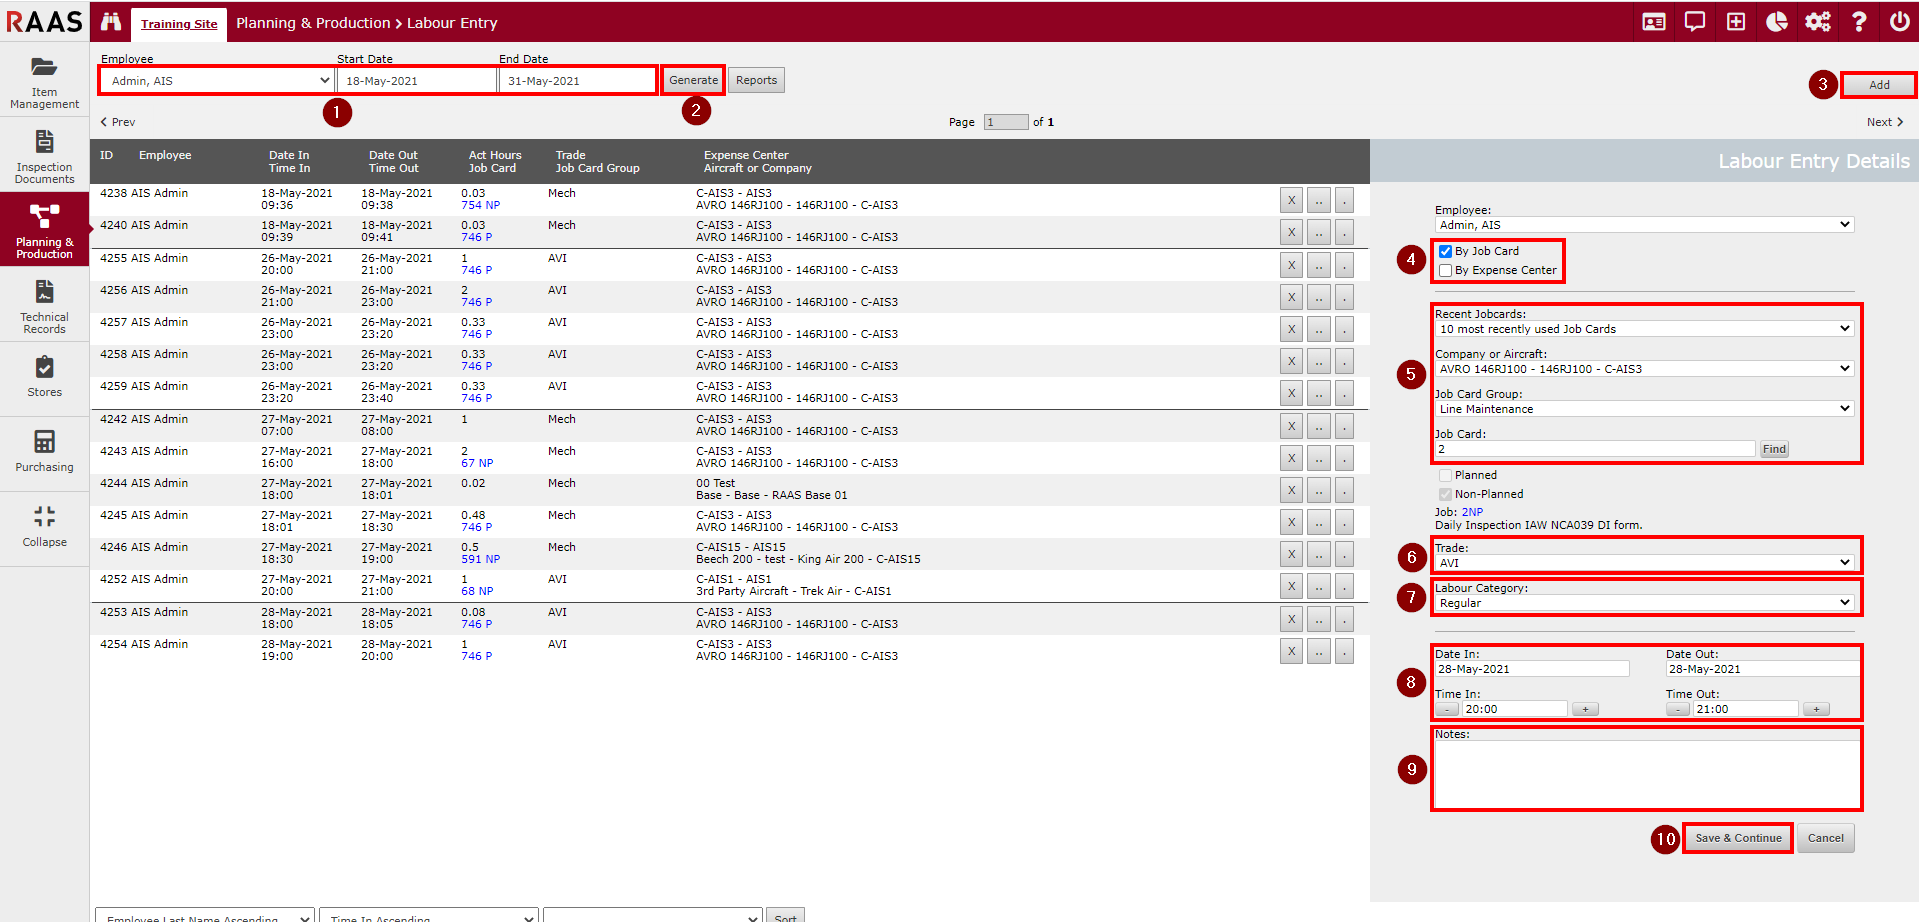Open the chat messages icon
The image size is (1919, 922).
click(1695, 22)
